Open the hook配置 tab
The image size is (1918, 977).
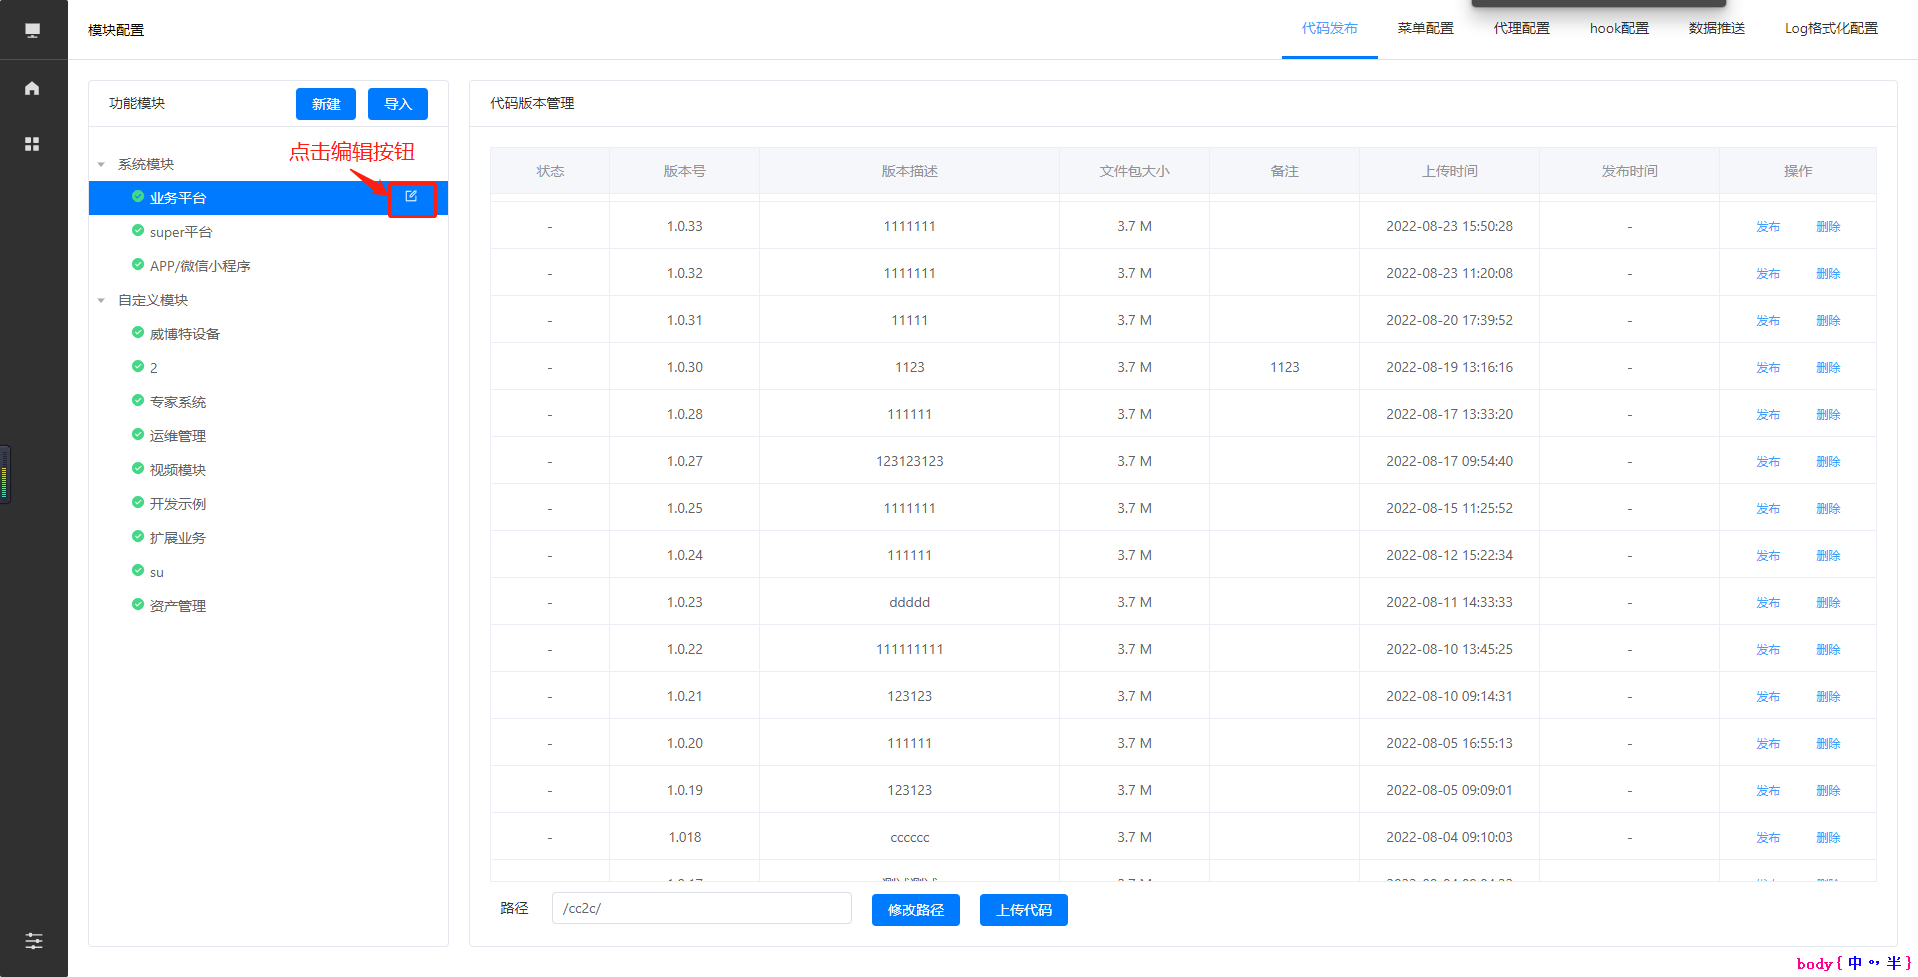(1618, 29)
